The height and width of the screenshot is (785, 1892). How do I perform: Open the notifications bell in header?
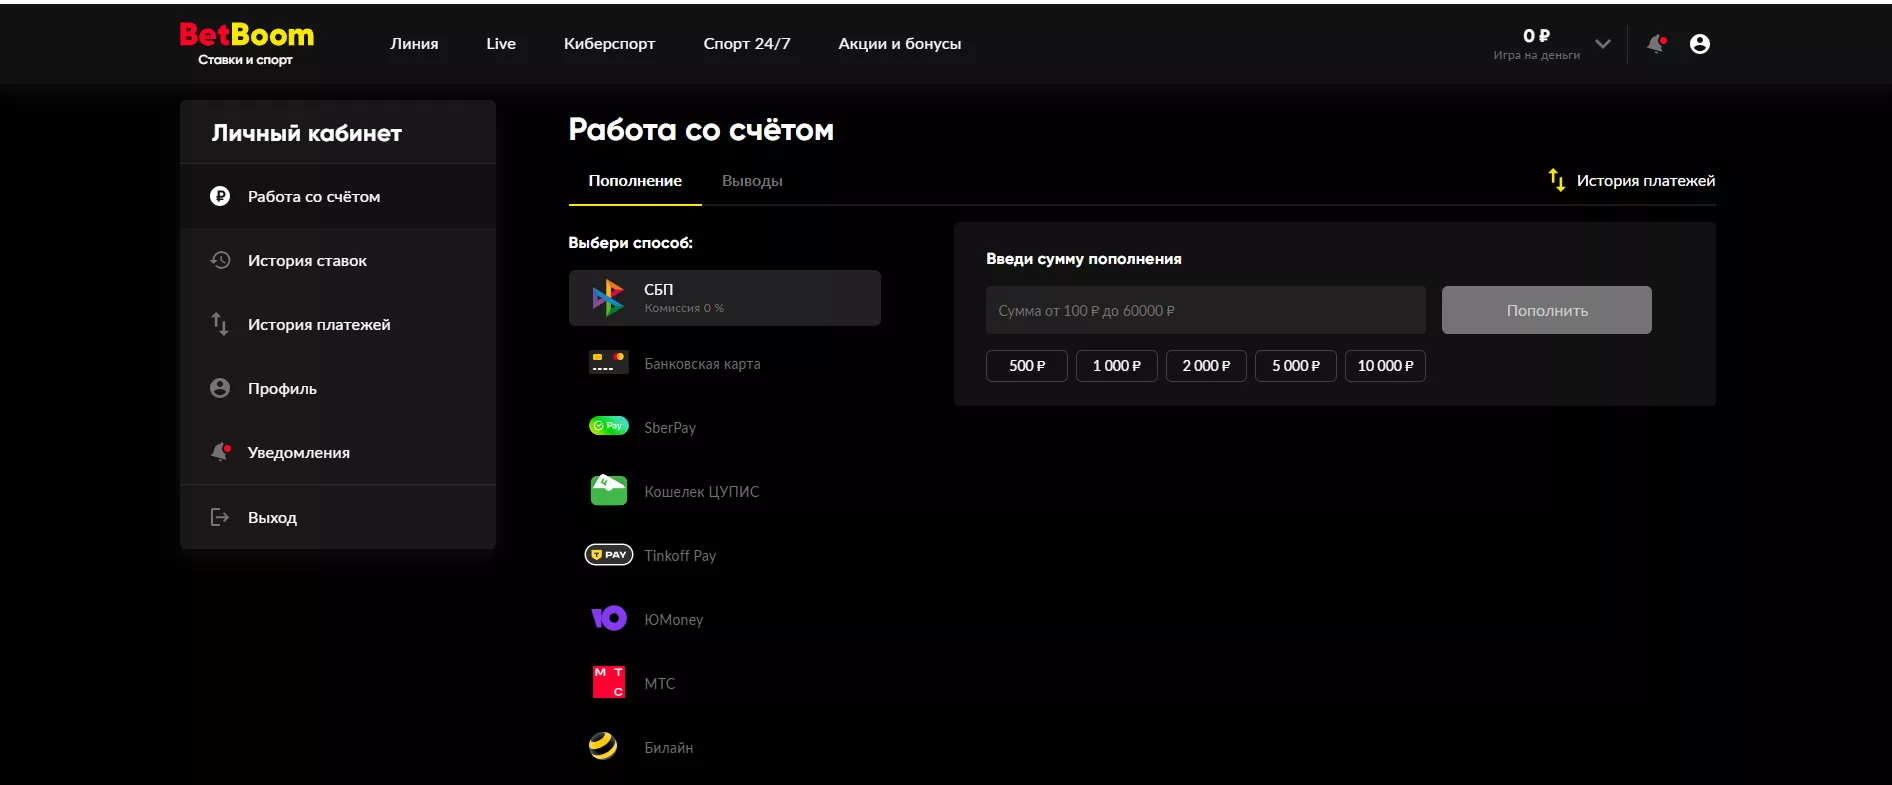(1657, 44)
